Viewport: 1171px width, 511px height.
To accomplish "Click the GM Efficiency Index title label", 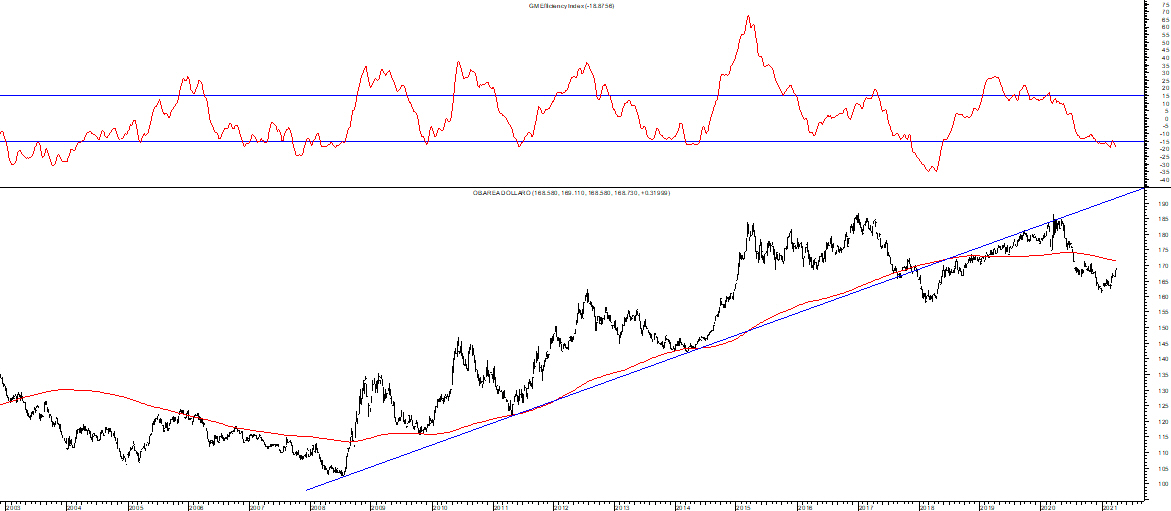I will (571, 6).
